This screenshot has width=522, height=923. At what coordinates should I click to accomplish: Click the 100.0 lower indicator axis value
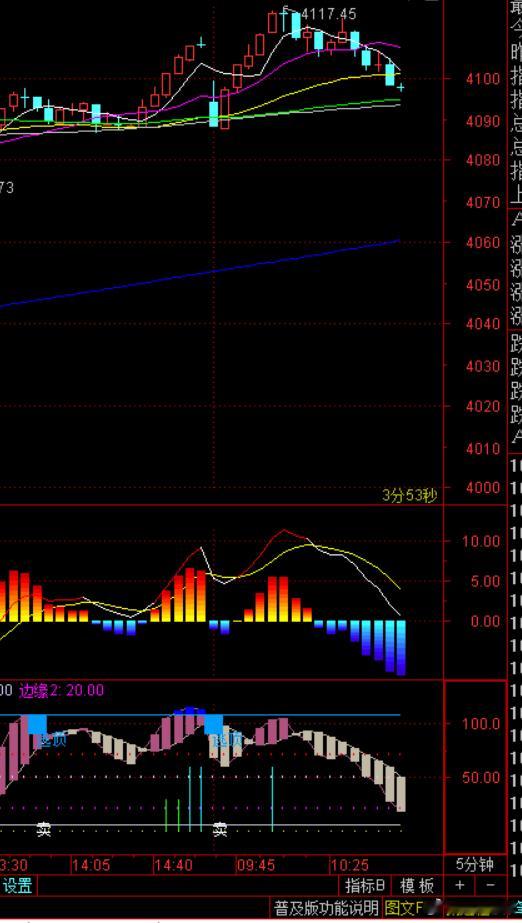tap(481, 723)
